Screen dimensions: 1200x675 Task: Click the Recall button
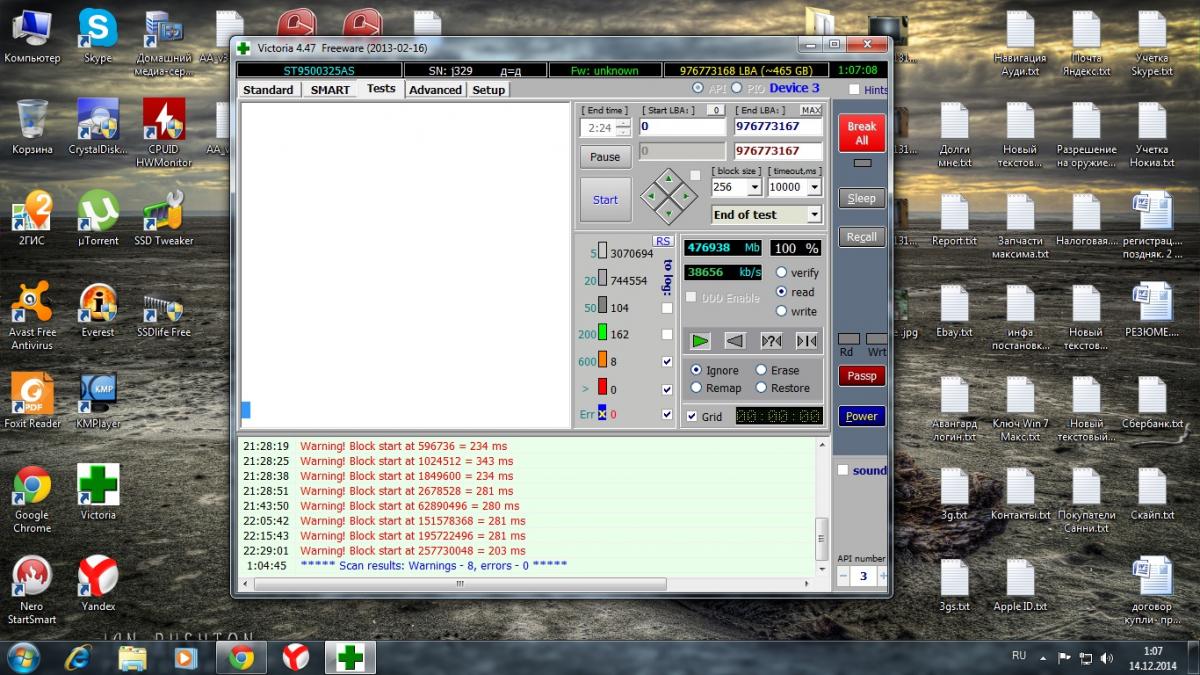pyautogui.click(x=861, y=237)
